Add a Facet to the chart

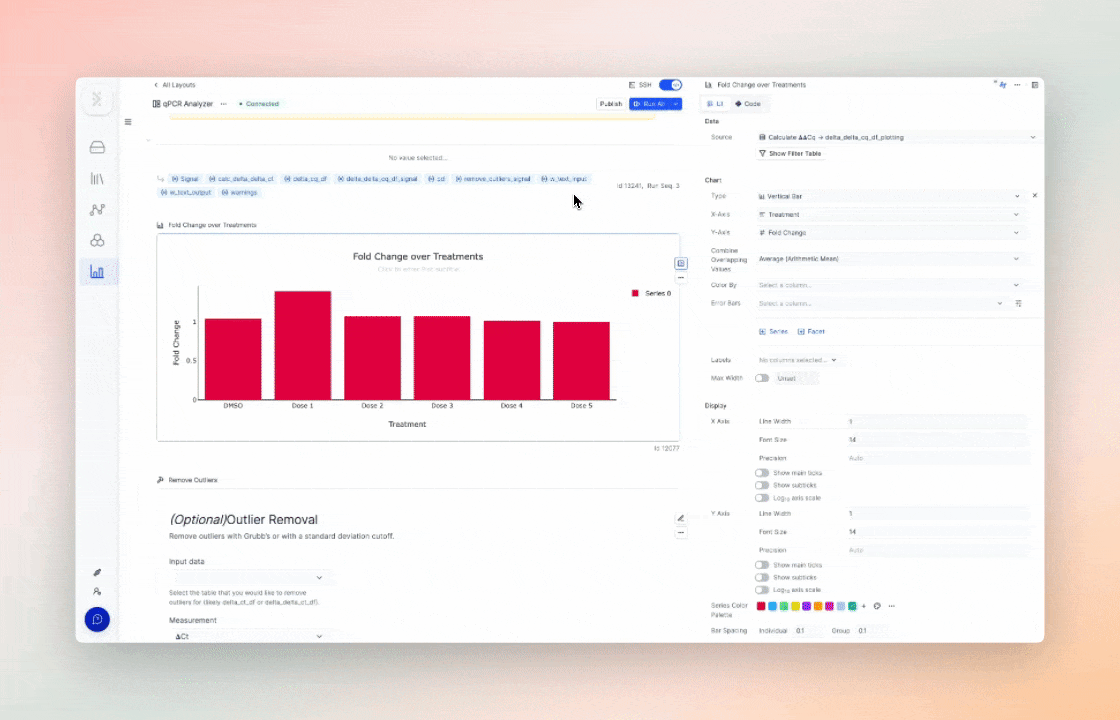tap(811, 331)
